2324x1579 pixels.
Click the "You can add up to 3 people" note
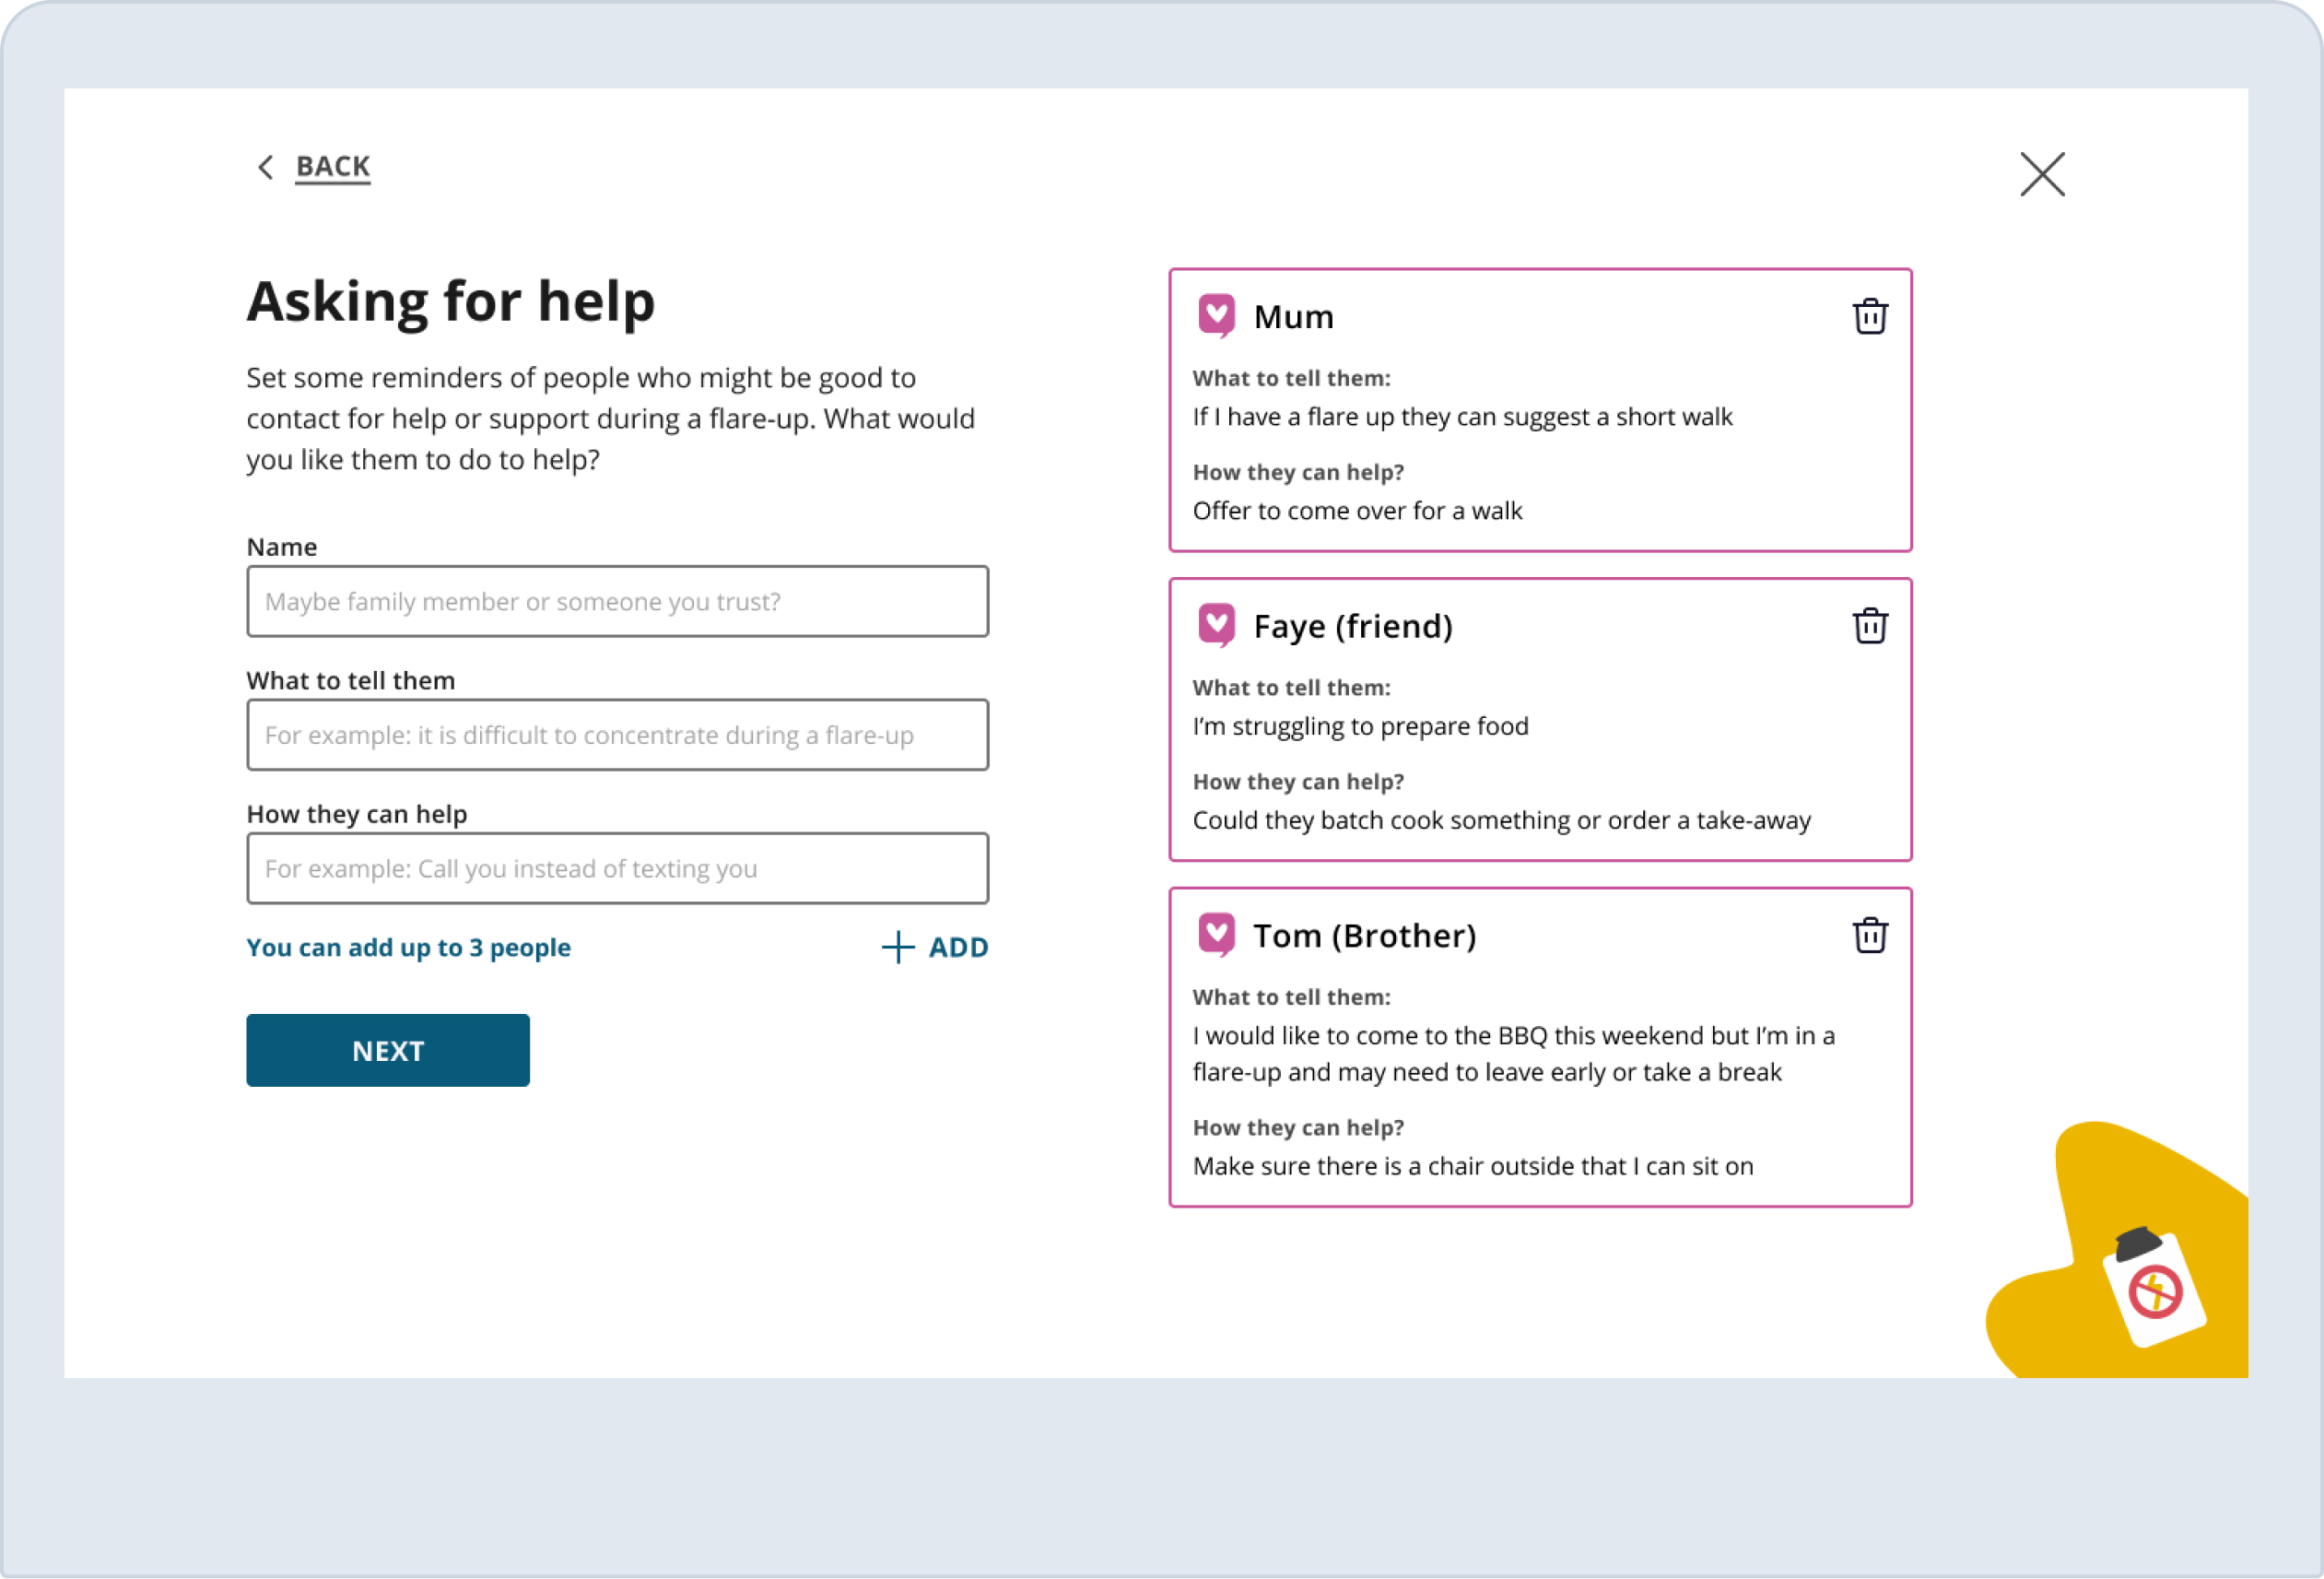click(x=408, y=947)
